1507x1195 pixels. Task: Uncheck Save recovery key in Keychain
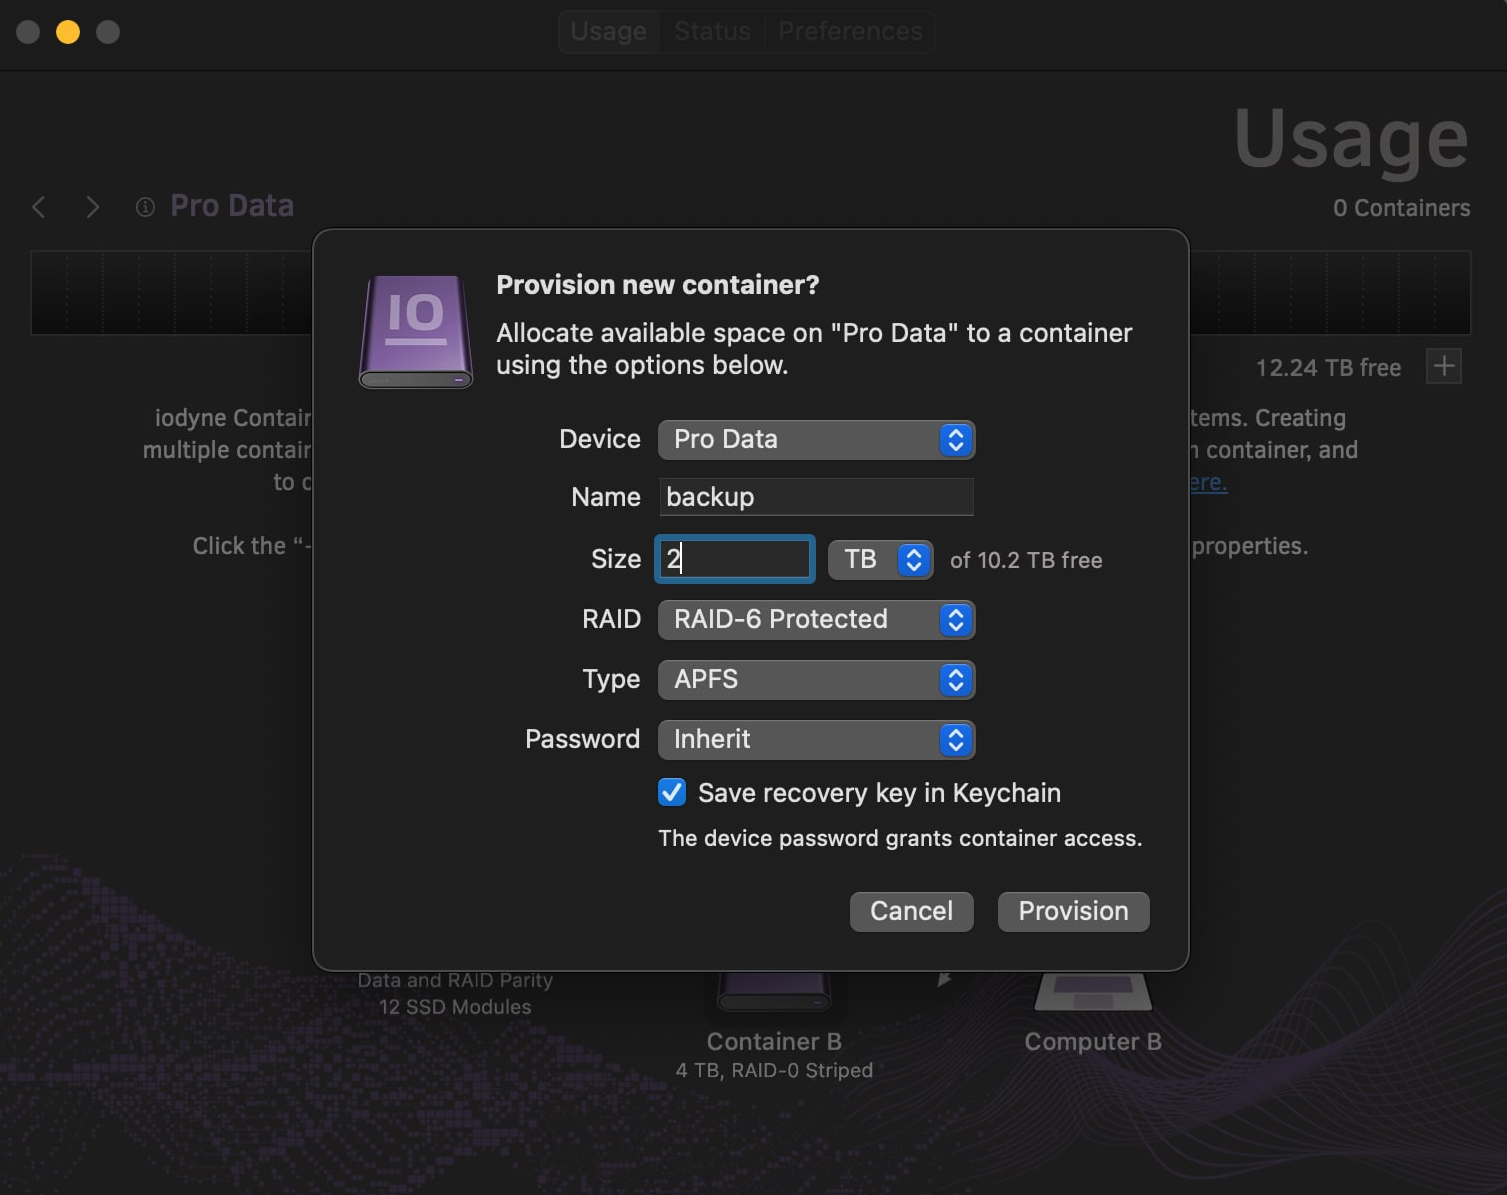pos(672,792)
